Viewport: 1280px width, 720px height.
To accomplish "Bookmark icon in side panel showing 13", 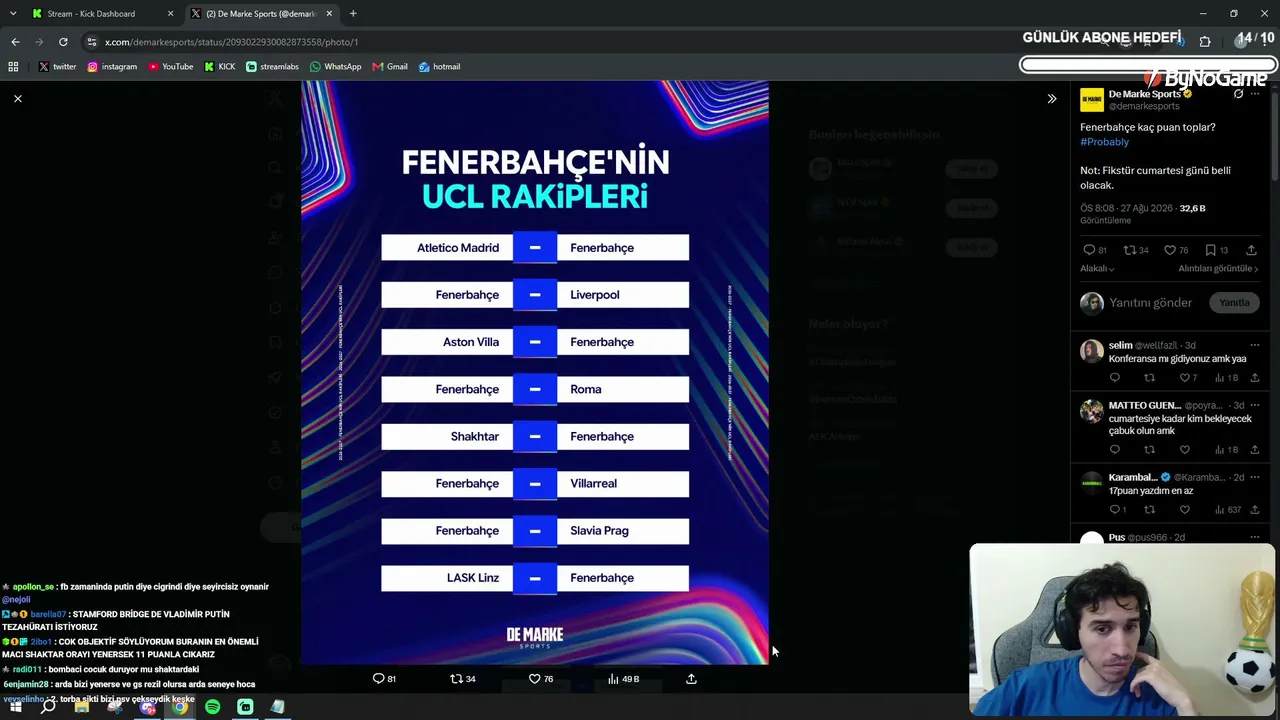I will pyautogui.click(x=1210, y=250).
